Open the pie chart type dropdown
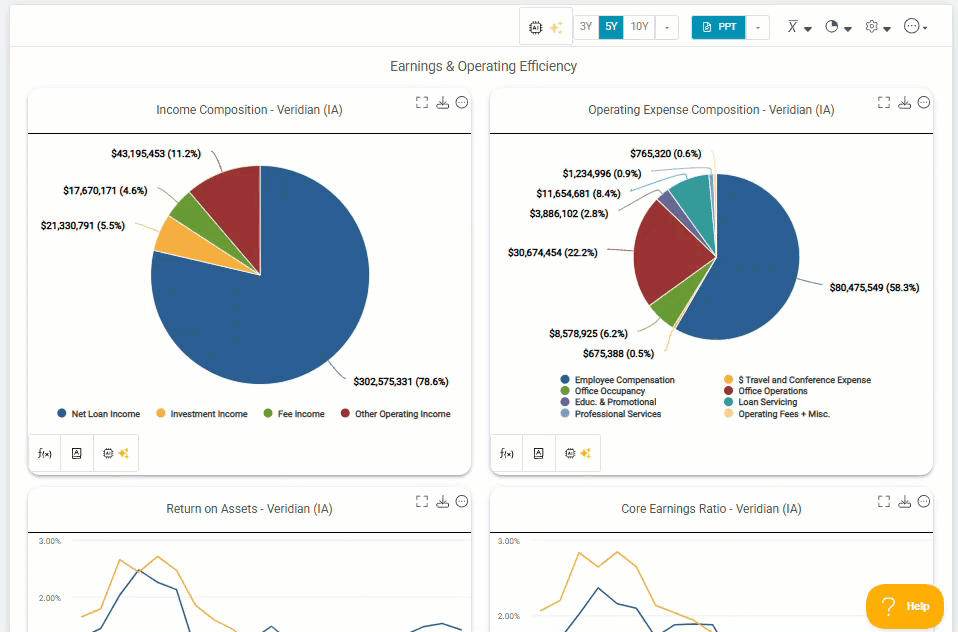This screenshot has height=632, width=958. [x=838, y=27]
